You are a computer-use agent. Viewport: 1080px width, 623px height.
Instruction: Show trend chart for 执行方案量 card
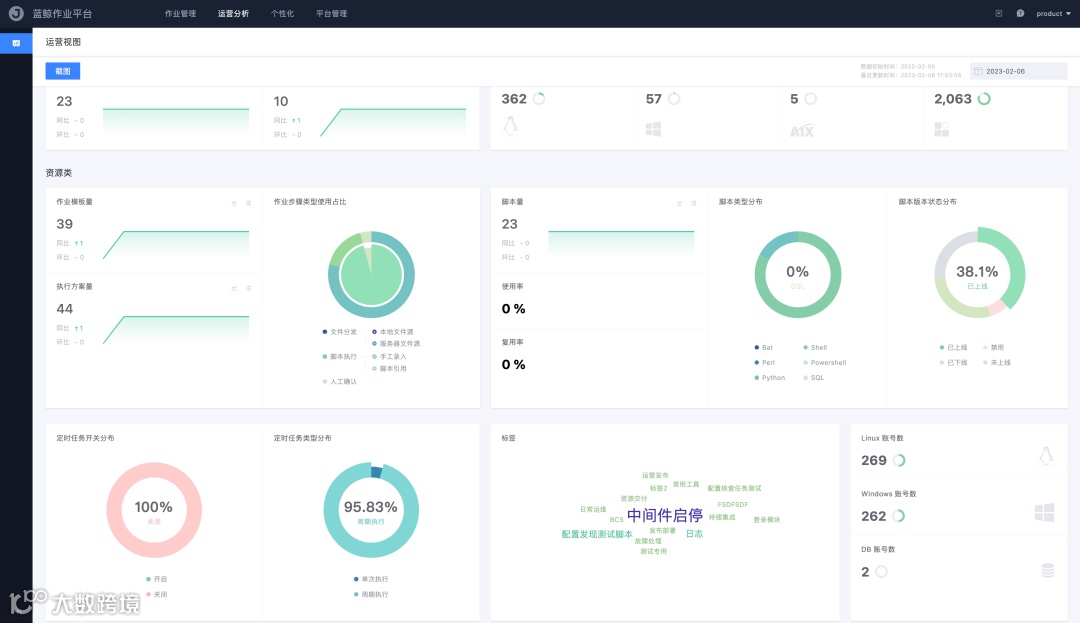click(x=234, y=288)
